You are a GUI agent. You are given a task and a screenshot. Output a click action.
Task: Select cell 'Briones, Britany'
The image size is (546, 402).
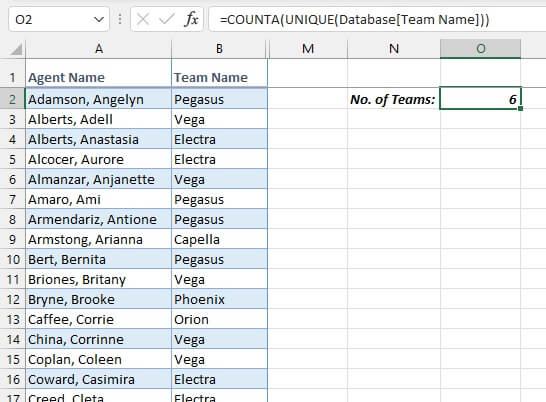coord(99,279)
